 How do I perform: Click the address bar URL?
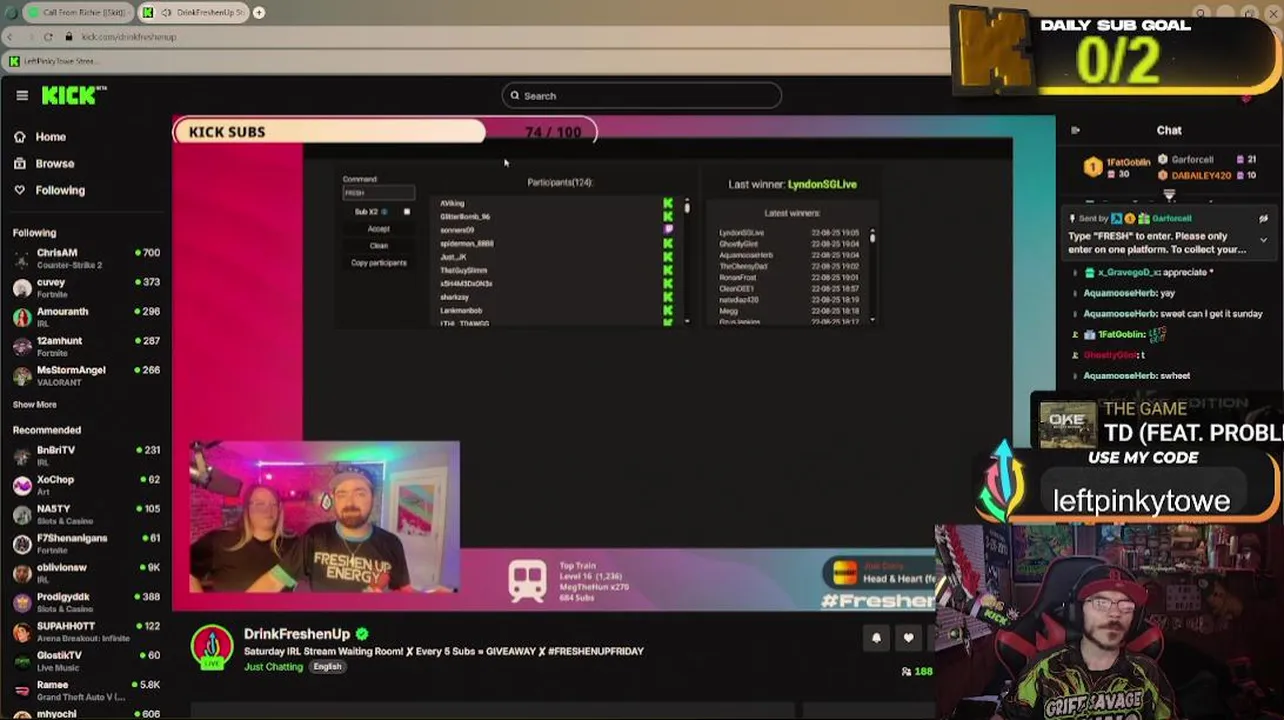point(128,37)
